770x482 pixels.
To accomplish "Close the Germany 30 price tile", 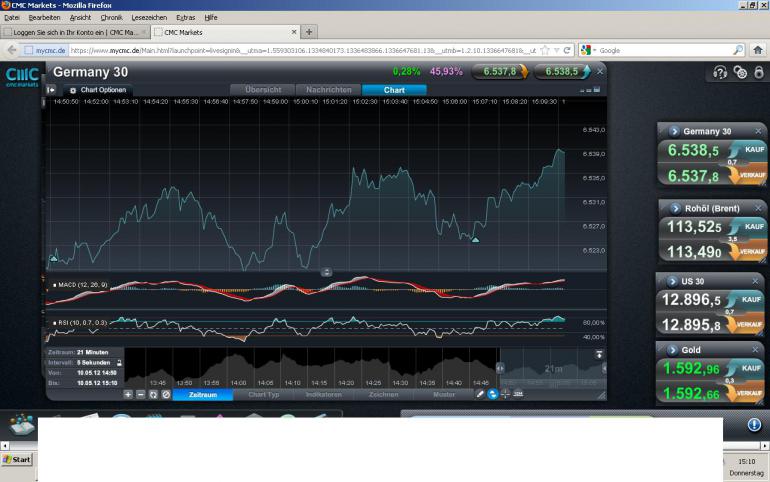I will click(x=758, y=131).
